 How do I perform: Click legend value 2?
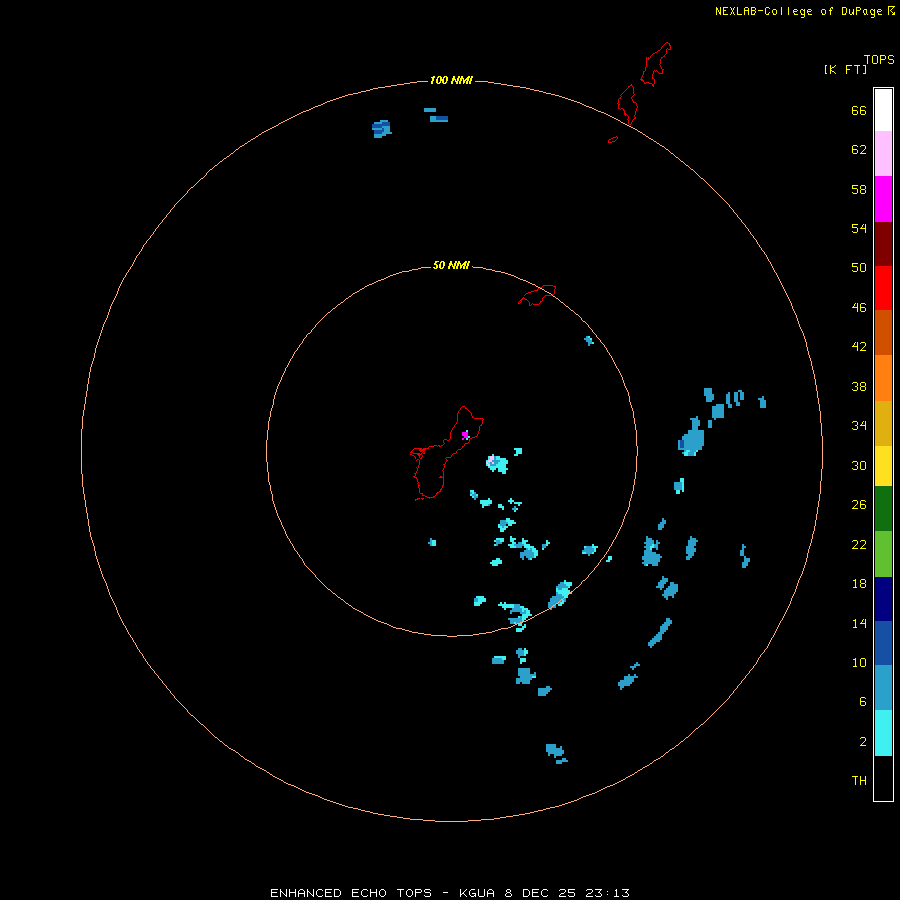pyautogui.click(x=863, y=741)
